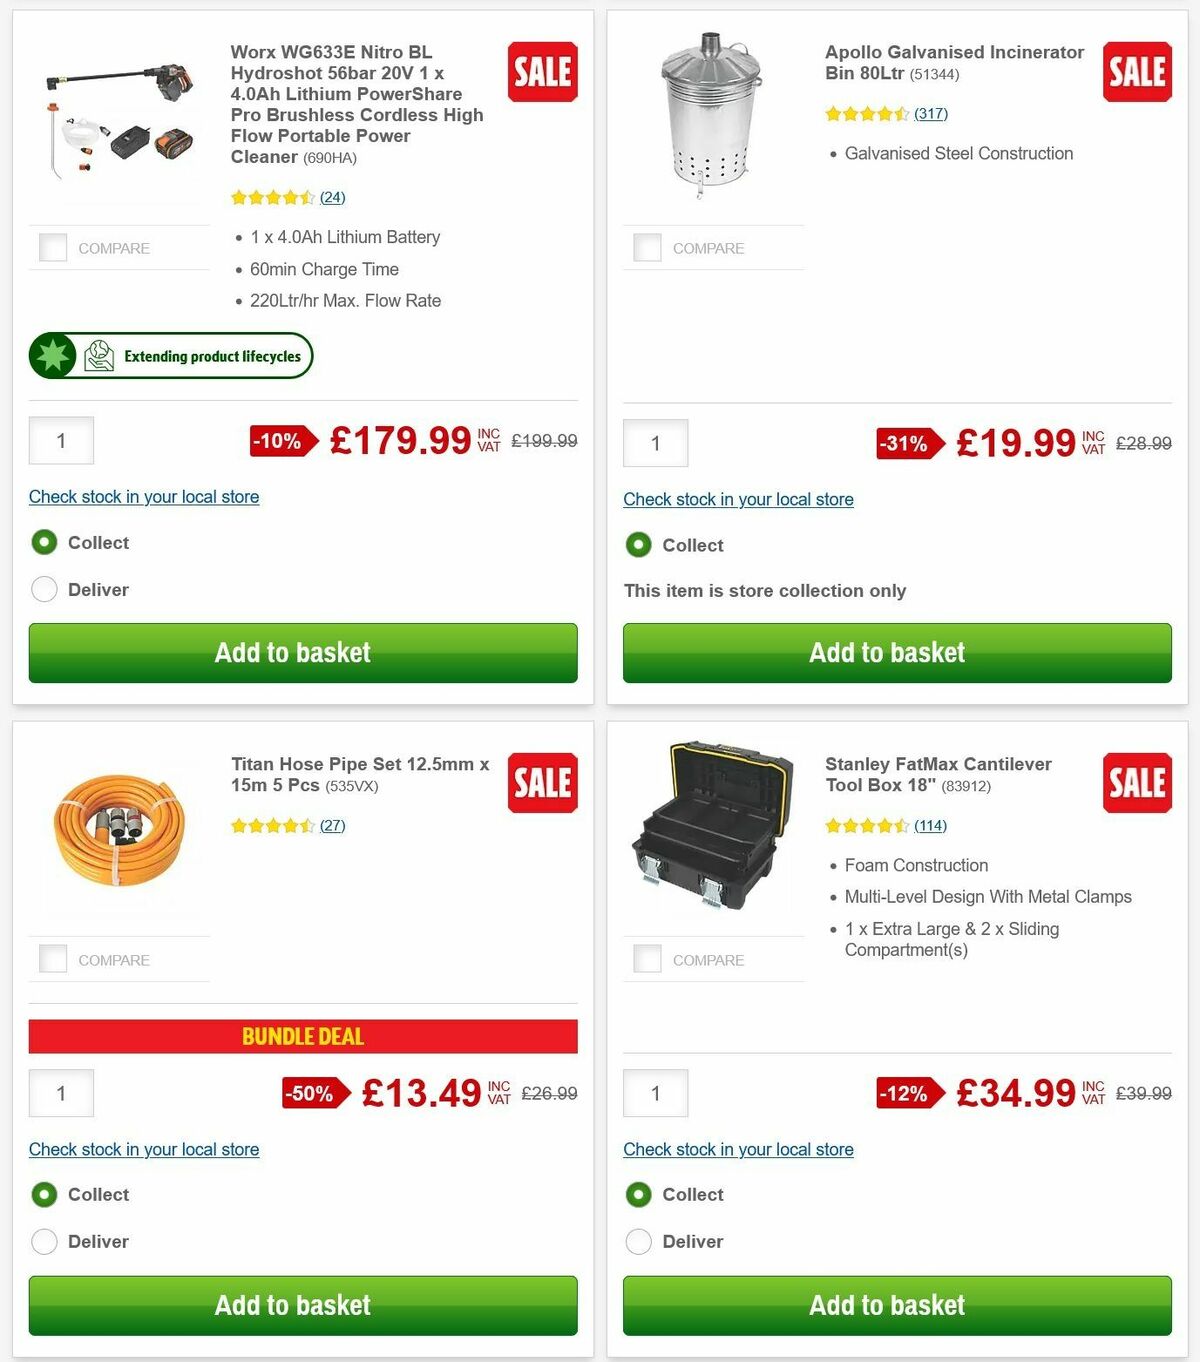1200x1362 pixels.
Task: Tick the COMPARE checkbox under the Worx Hydroshot
Action: coord(51,247)
